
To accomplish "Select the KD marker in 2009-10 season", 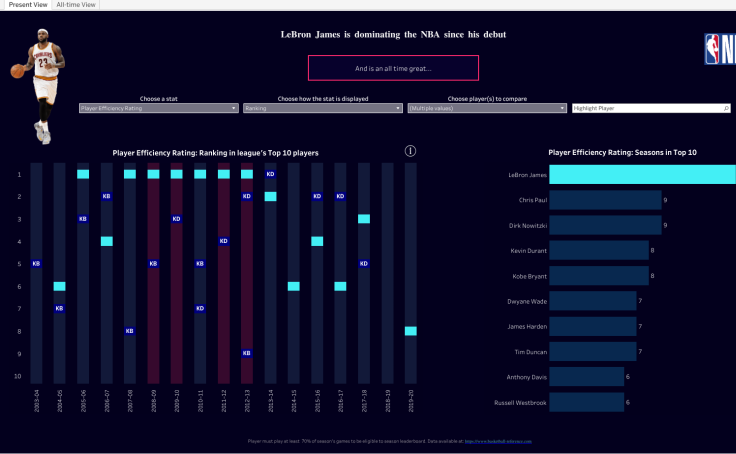I will [x=176, y=219].
